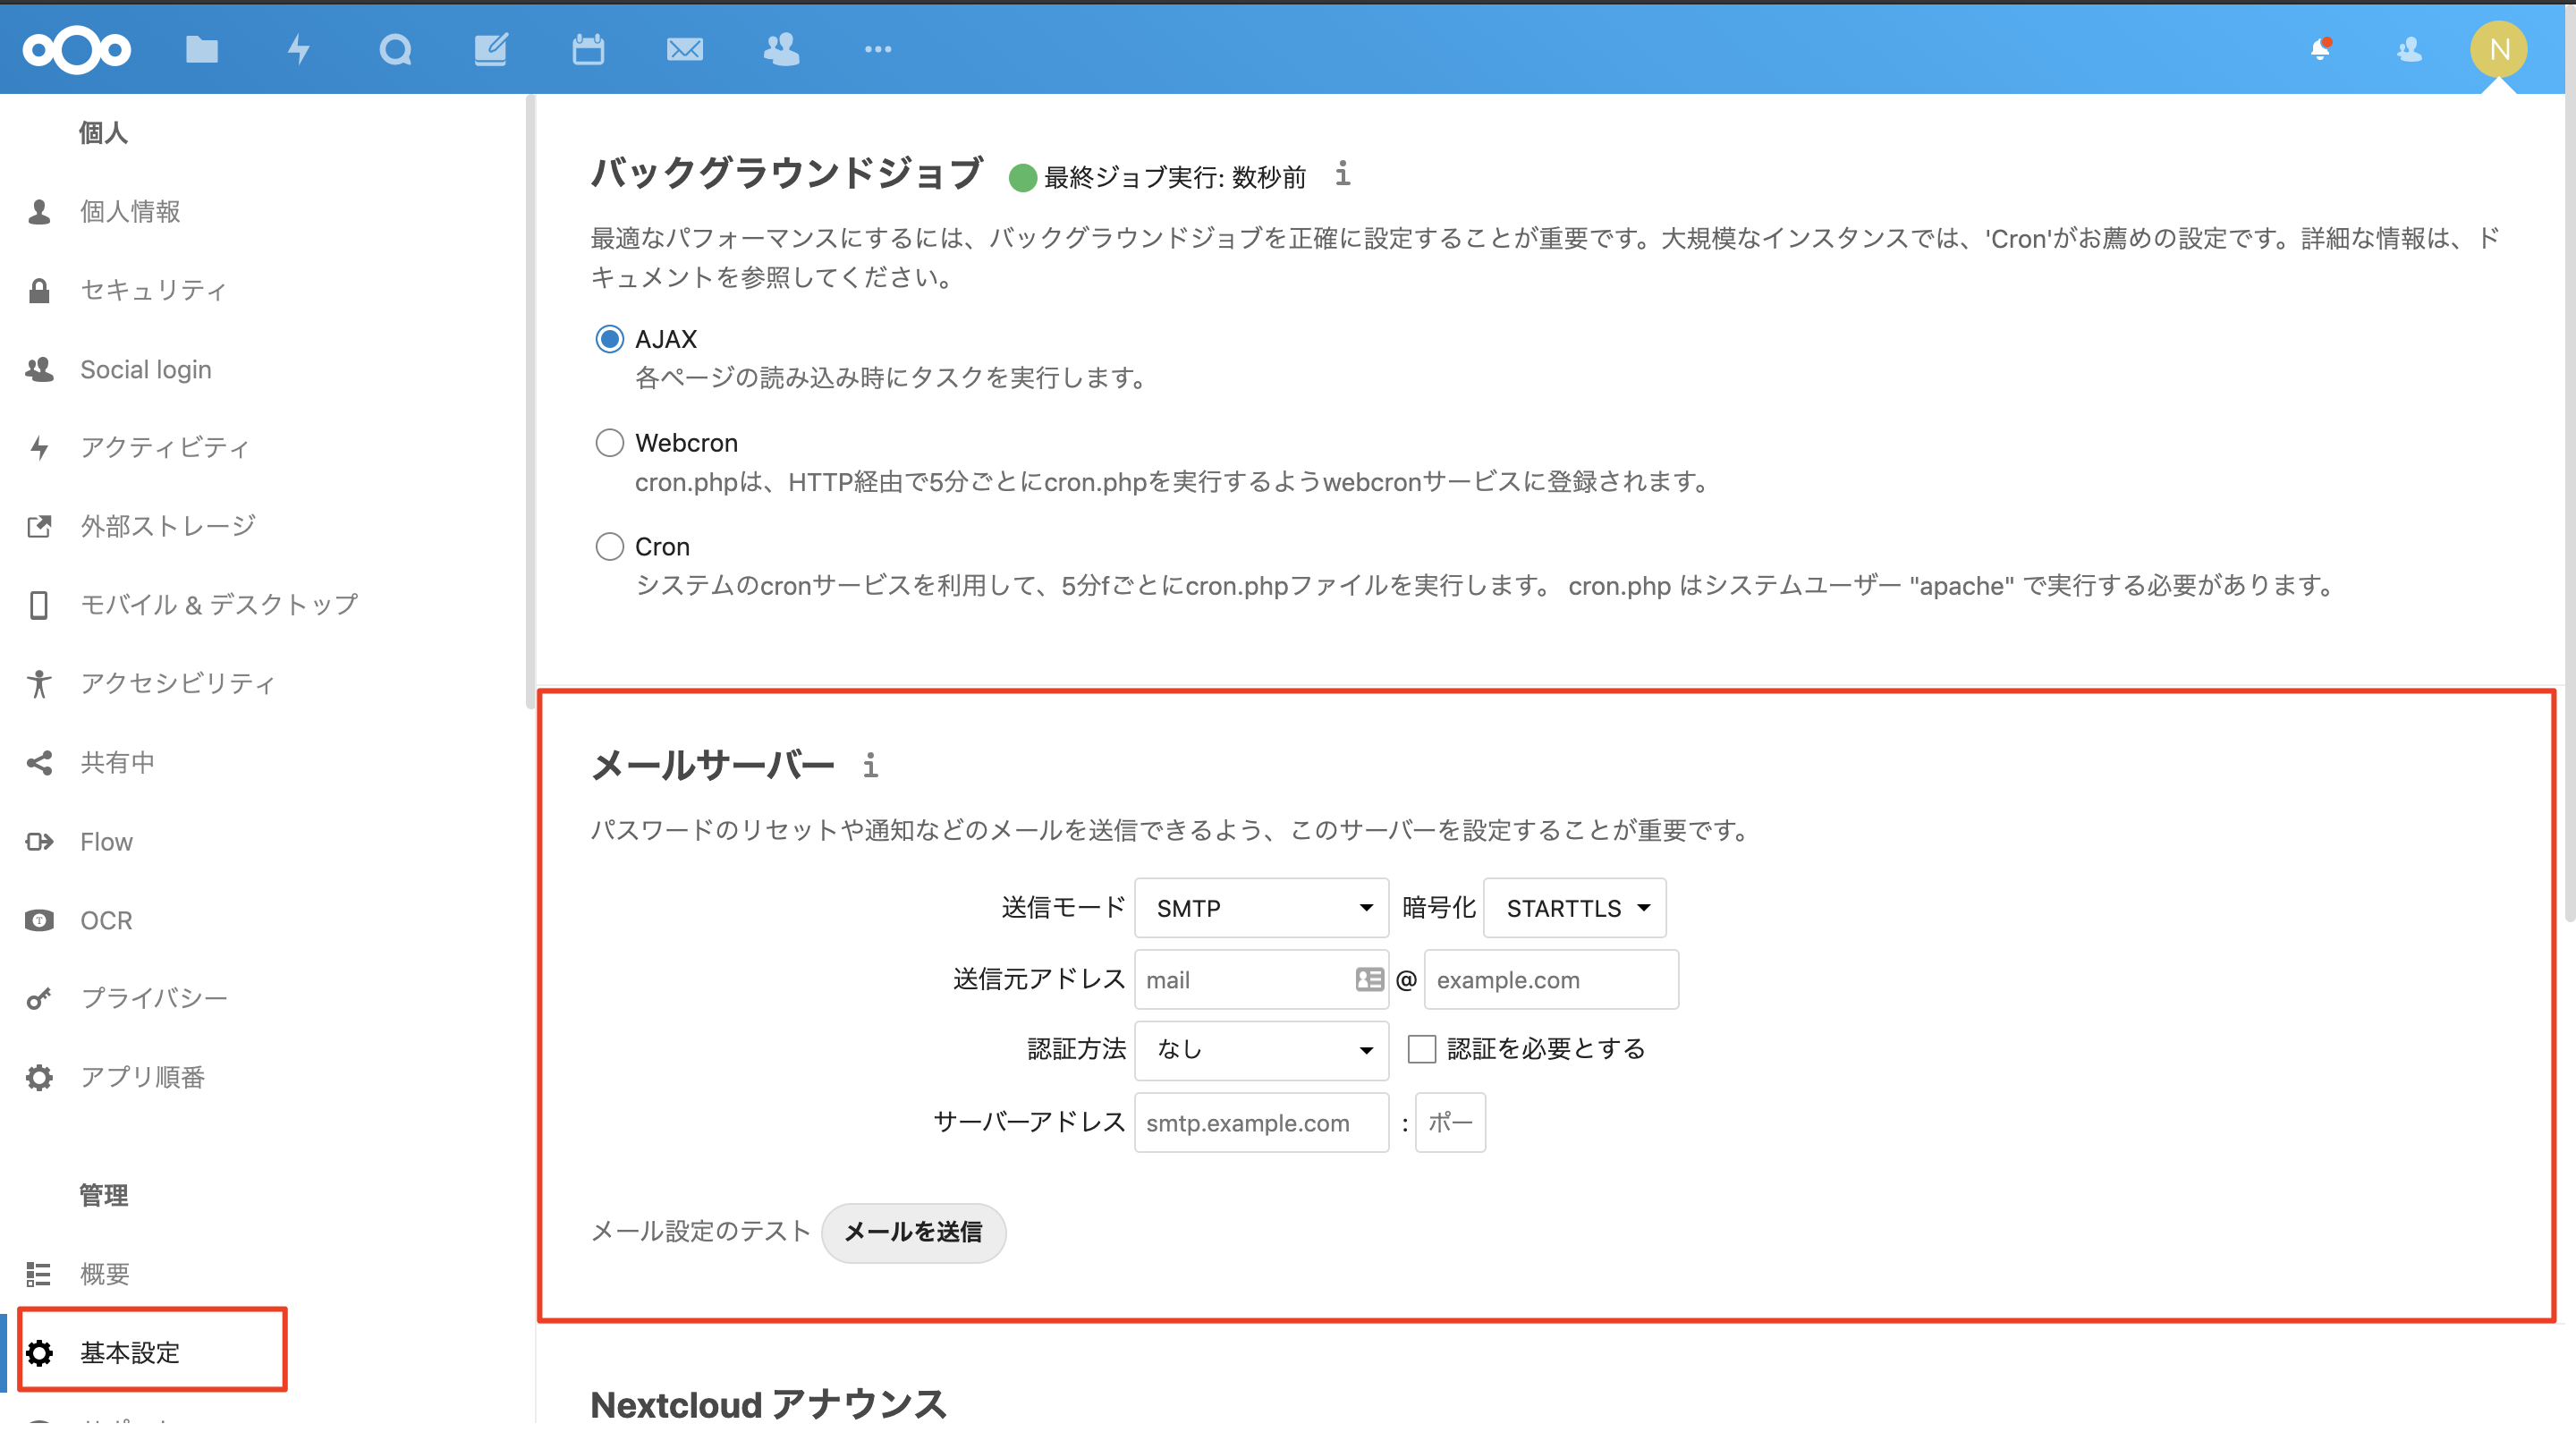Open the Contacts icon in top bar
Viewport: 2576px width, 1432px height.
[x=781, y=49]
